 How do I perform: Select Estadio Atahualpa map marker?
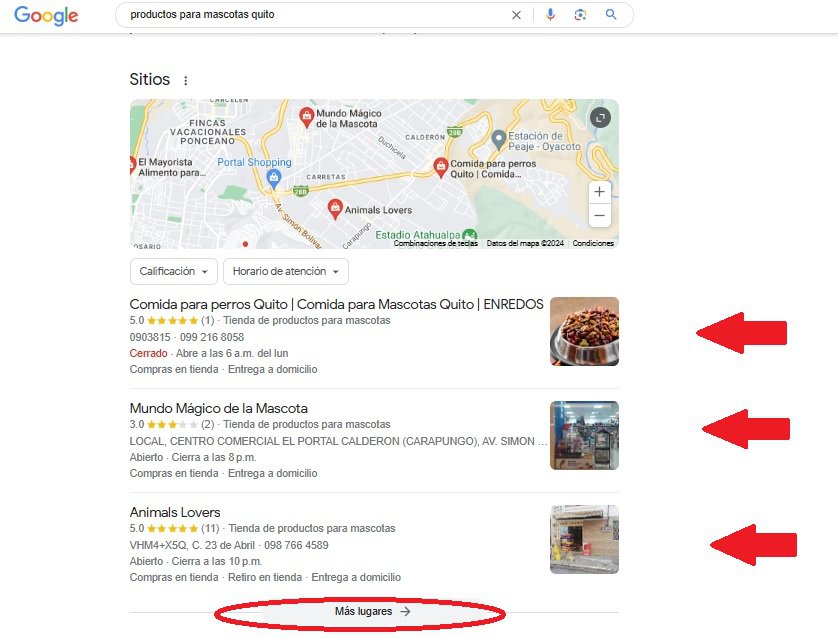tap(470, 235)
